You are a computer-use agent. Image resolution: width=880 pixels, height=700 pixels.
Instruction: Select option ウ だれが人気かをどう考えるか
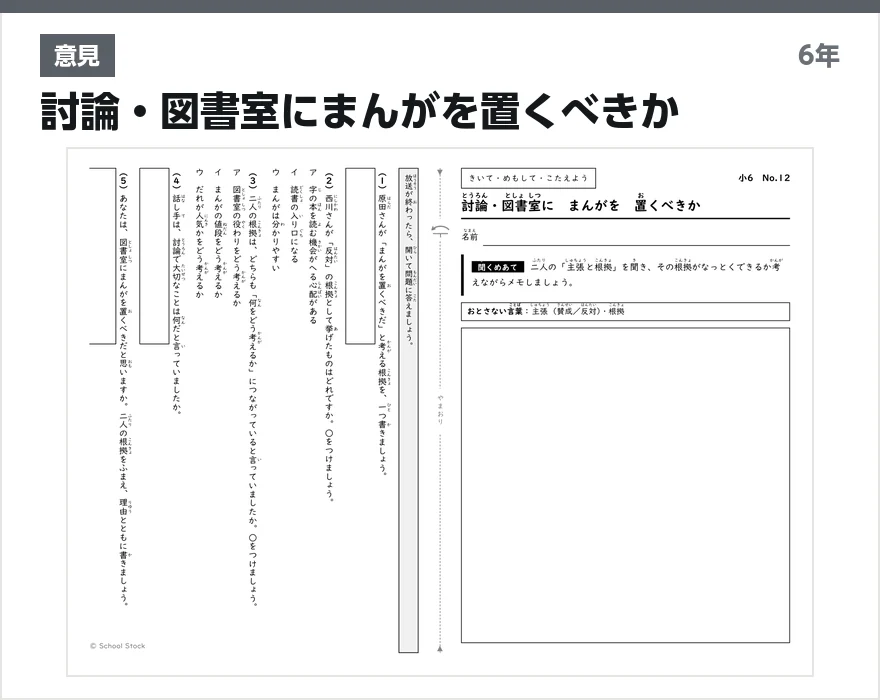199,233
